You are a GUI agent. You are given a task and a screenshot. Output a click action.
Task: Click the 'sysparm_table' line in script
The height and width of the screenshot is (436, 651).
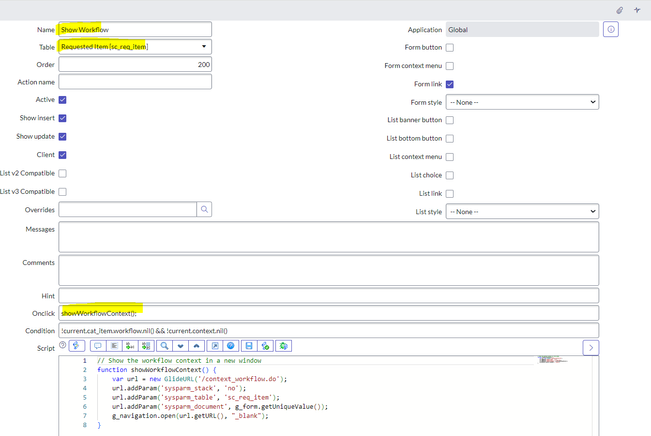(196, 397)
